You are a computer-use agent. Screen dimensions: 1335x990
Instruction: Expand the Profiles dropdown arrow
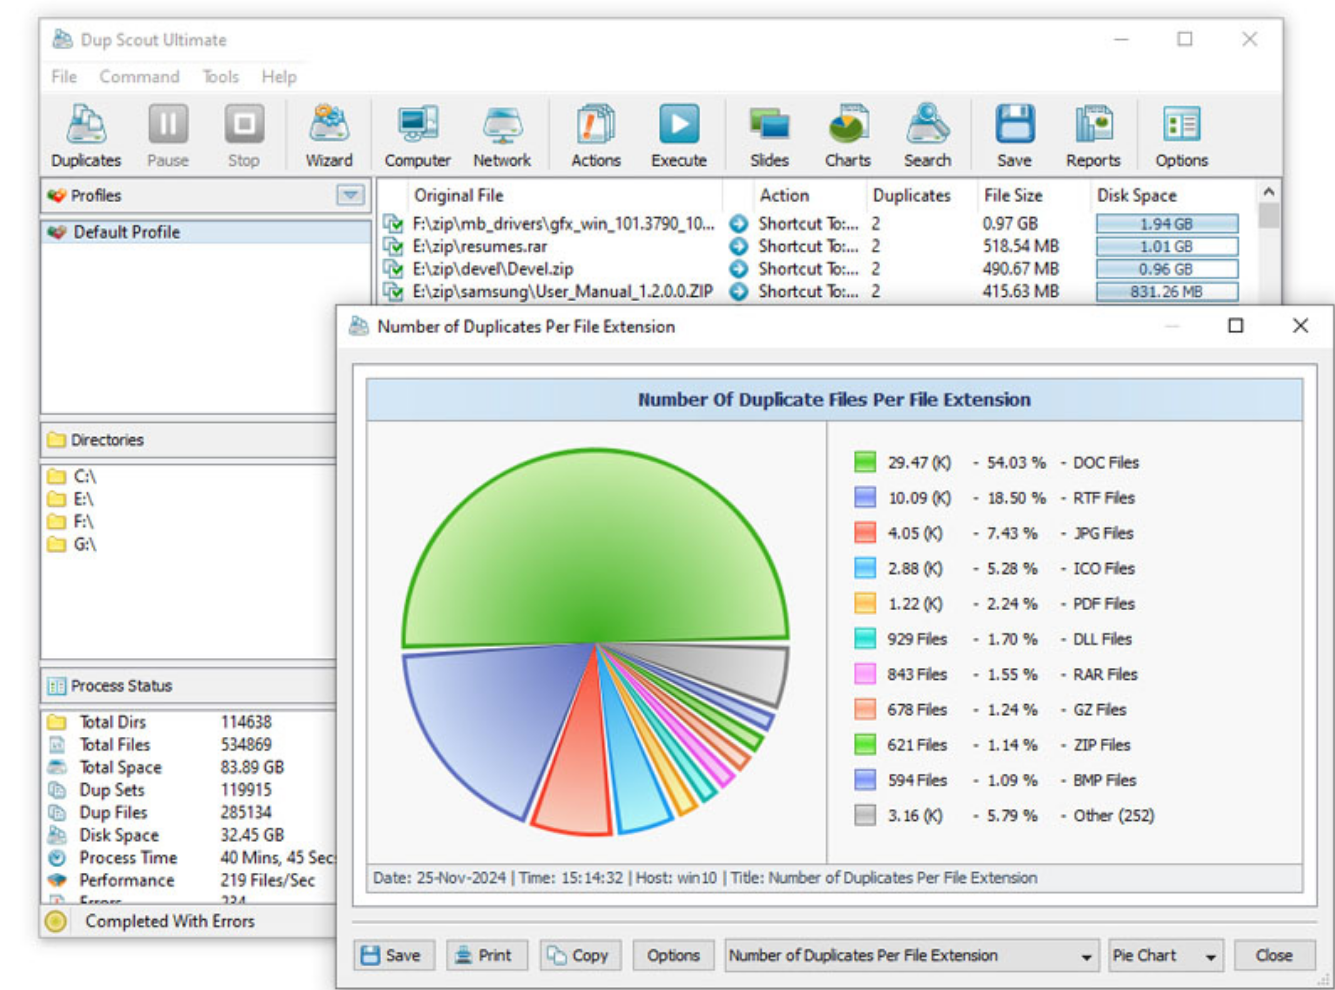click(x=350, y=195)
